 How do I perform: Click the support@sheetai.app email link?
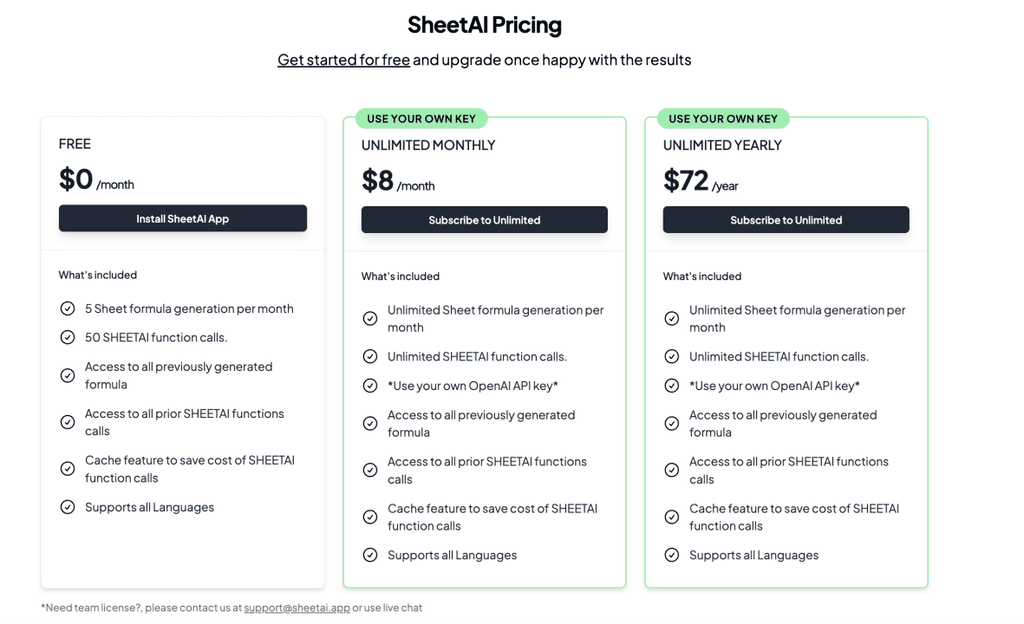[297, 607]
